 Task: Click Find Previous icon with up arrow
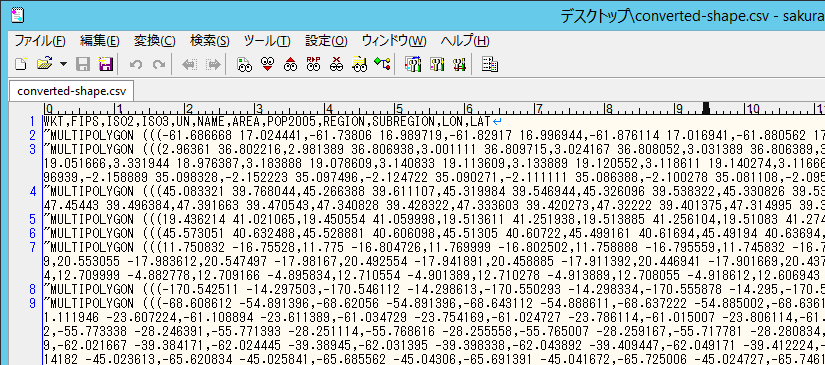[290, 65]
